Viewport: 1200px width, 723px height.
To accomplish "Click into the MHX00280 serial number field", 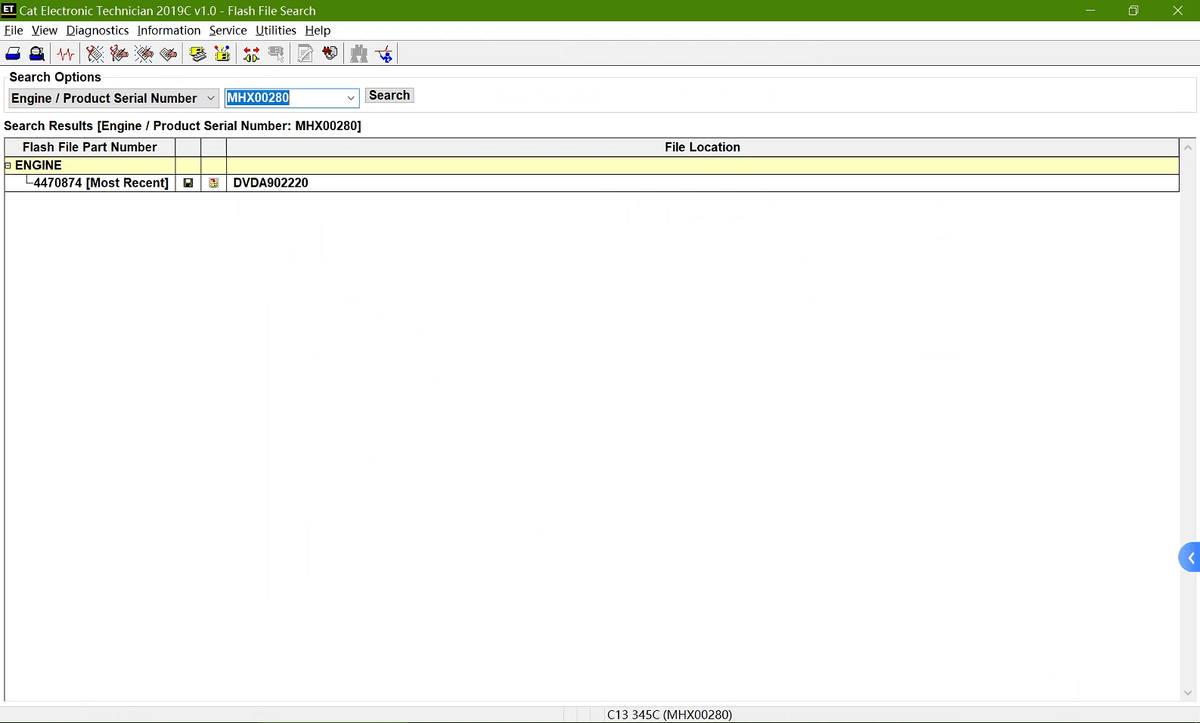I will point(285,98).
